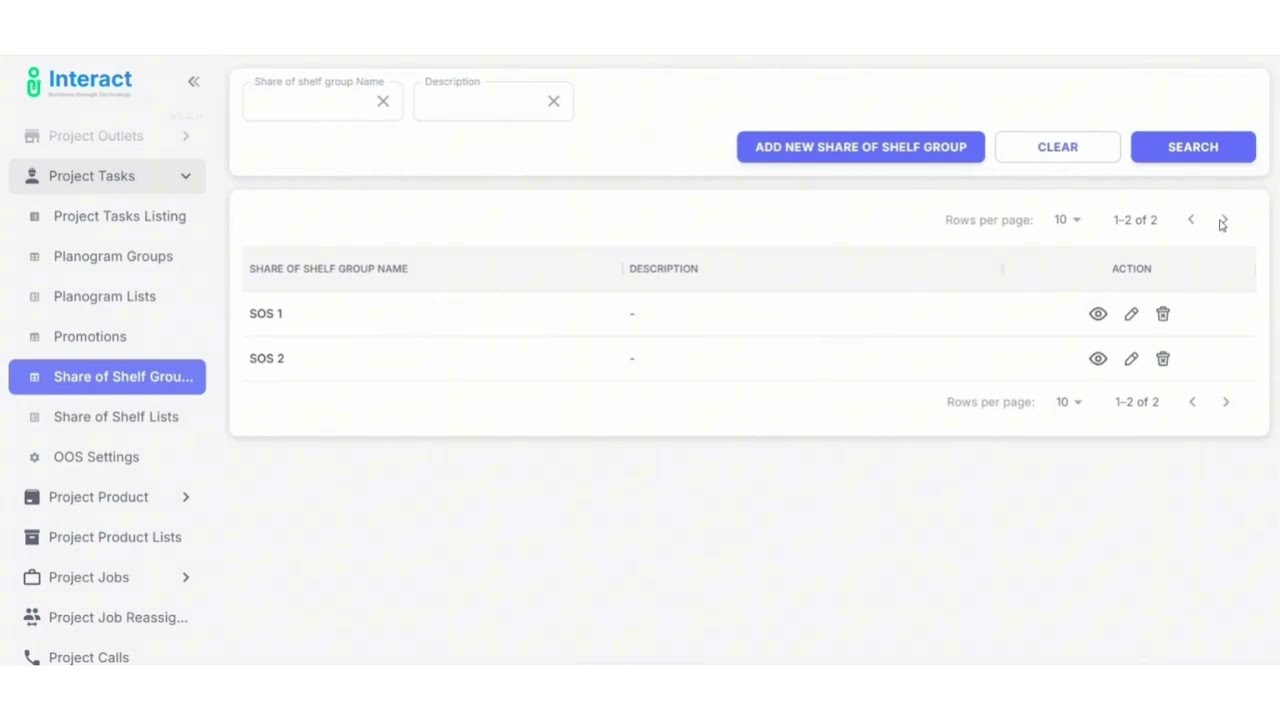The image size is (1280, 720).
Task: Edit SOS 2 with pencil icon
Action: [x=1131, y=359]
